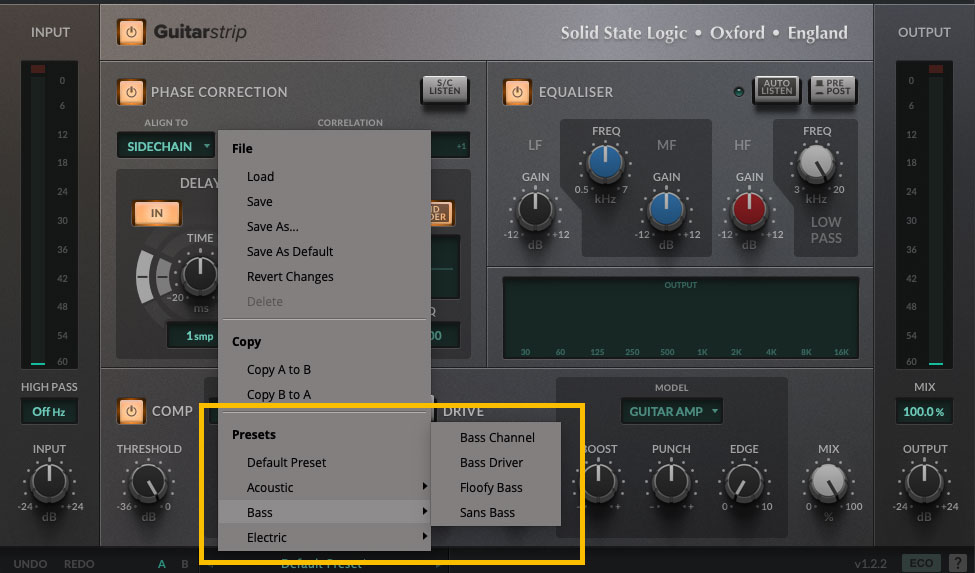
Task: Click the delay Time knob
Action: pyautogui.click(x=200, y=274)
